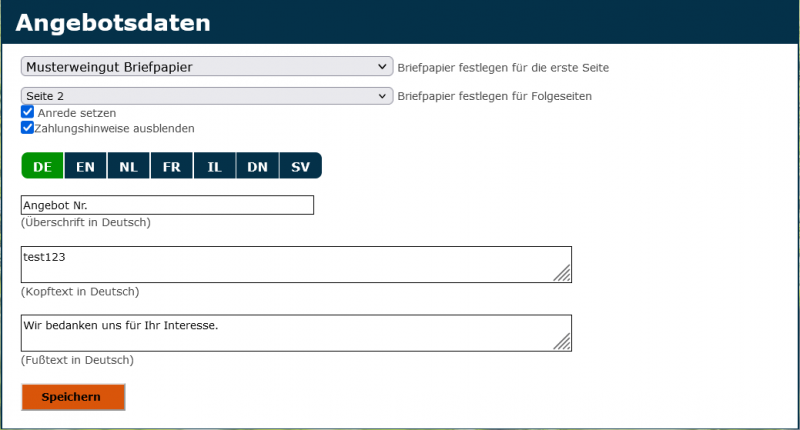Viewport: 800px width, 430px height.
Task: Open the FR language tab
Action: (x=171, y=166)
